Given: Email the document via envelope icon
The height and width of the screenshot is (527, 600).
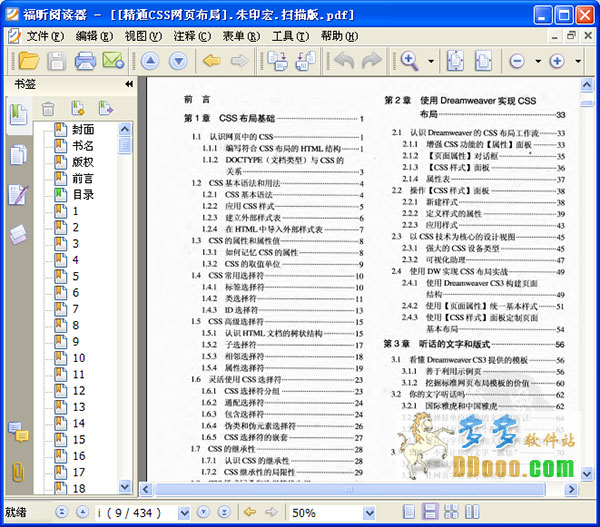Looking at the screenshot, I should (113, 60).
